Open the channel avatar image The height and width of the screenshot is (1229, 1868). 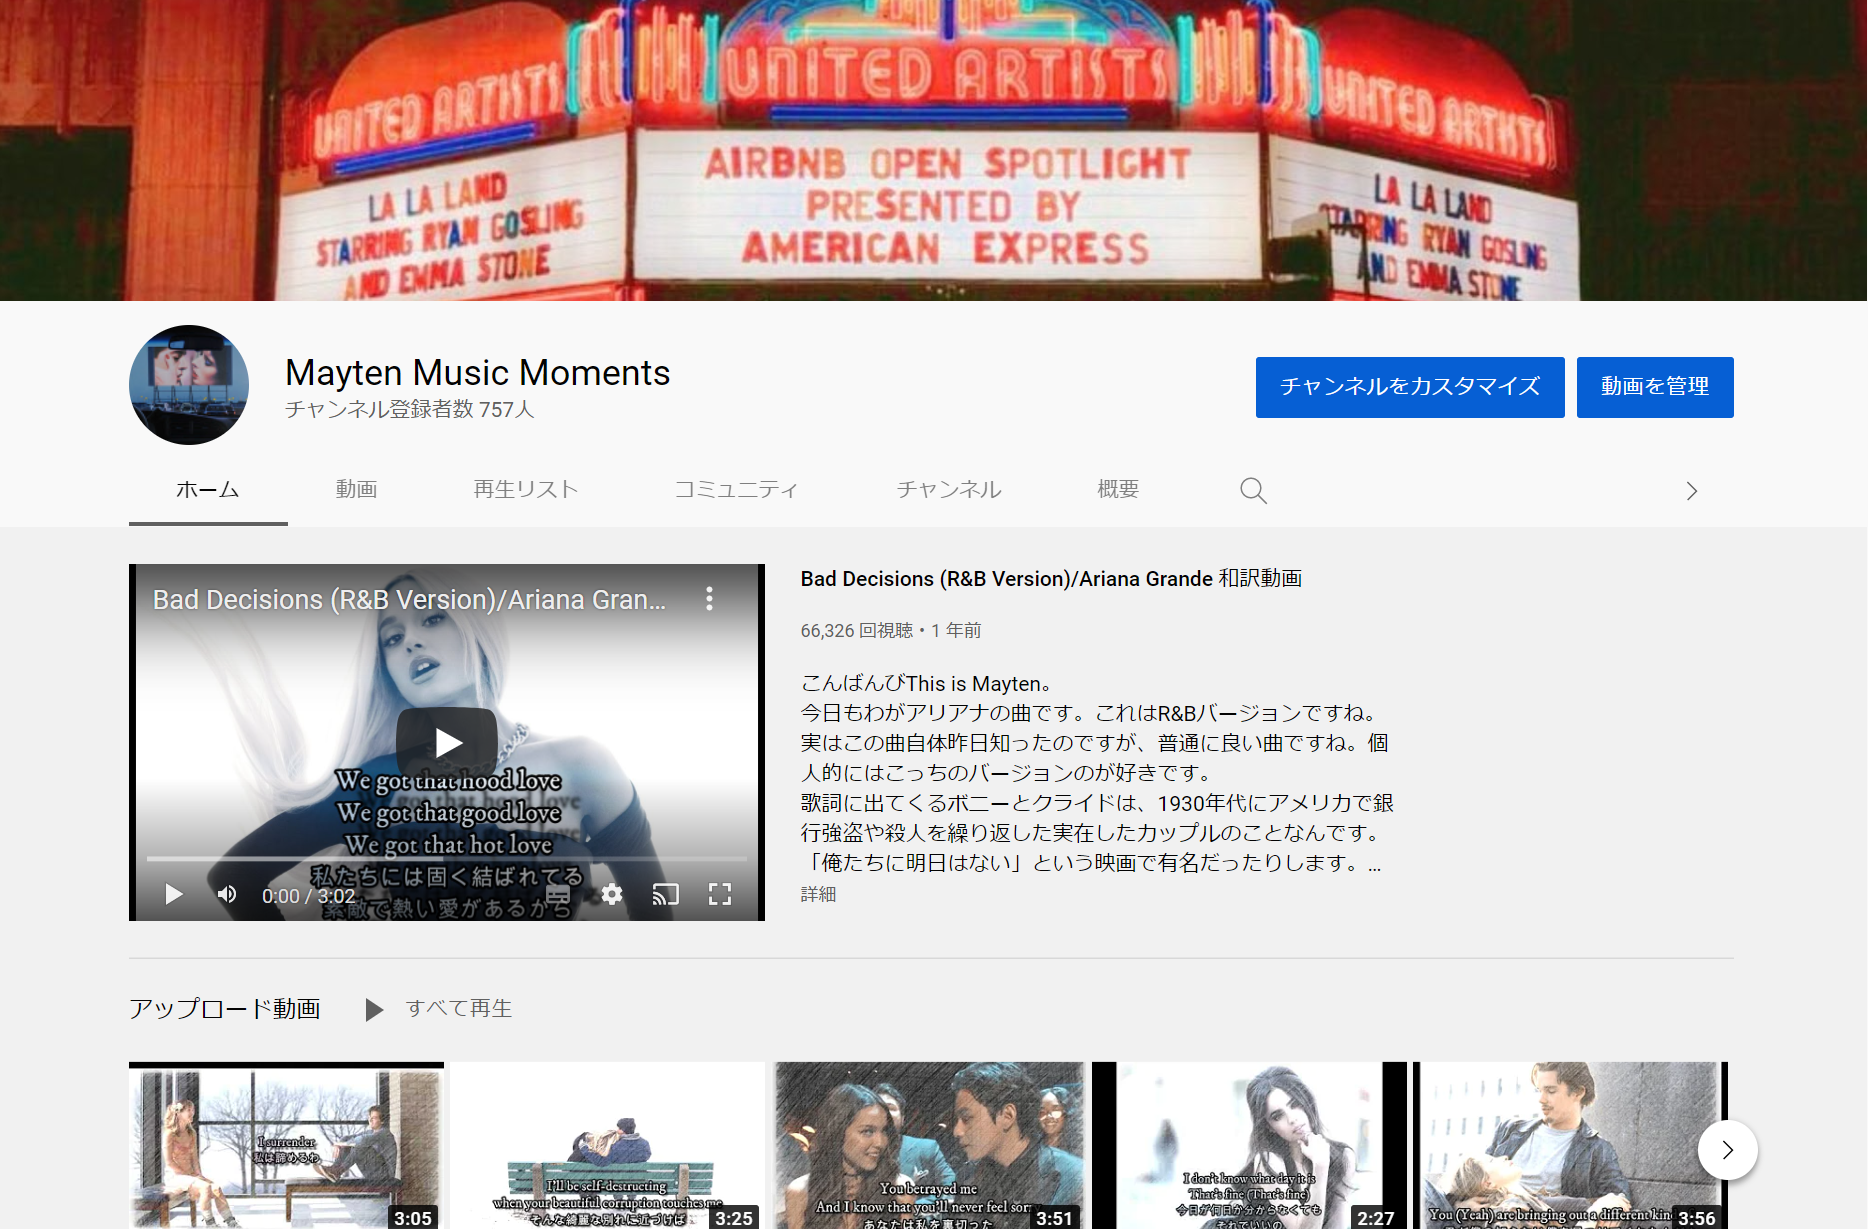tap(189, 385)
